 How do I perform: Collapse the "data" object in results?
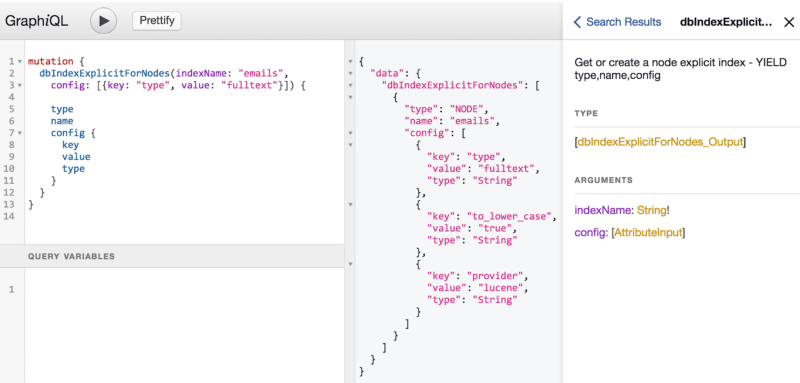[351, 73]
